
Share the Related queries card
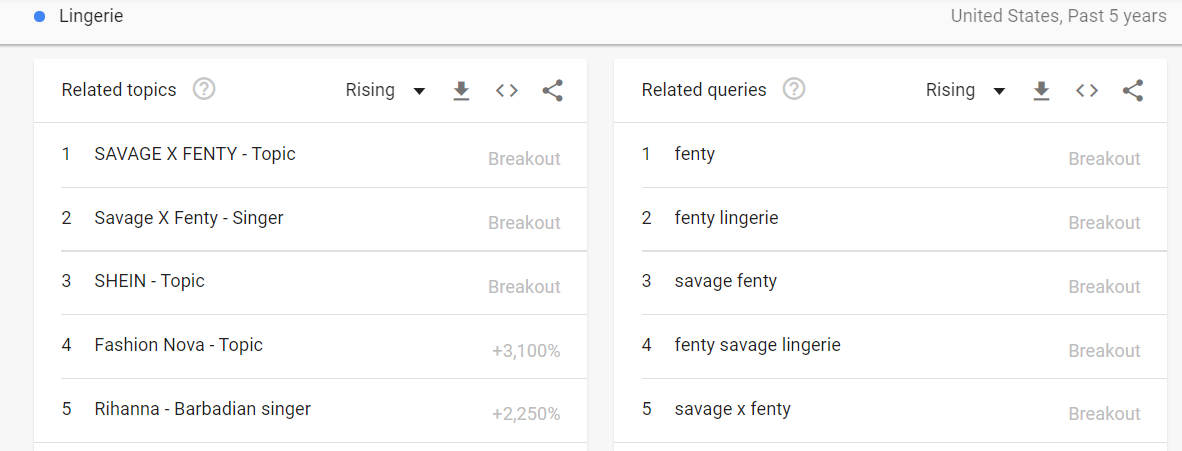1133,91
